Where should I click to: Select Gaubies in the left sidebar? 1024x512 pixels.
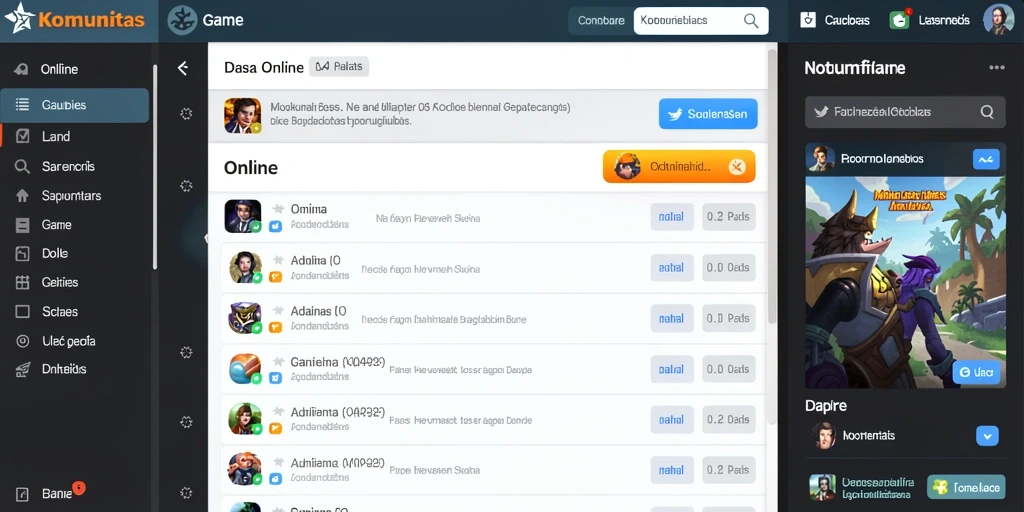[x=74, y=105]
